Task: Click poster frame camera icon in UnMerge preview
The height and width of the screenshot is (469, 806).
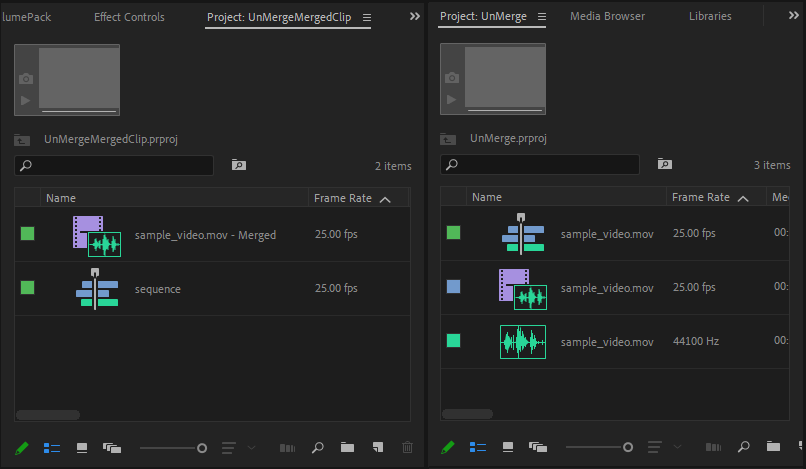Action: pyautogui.click(x=452, y=78)
